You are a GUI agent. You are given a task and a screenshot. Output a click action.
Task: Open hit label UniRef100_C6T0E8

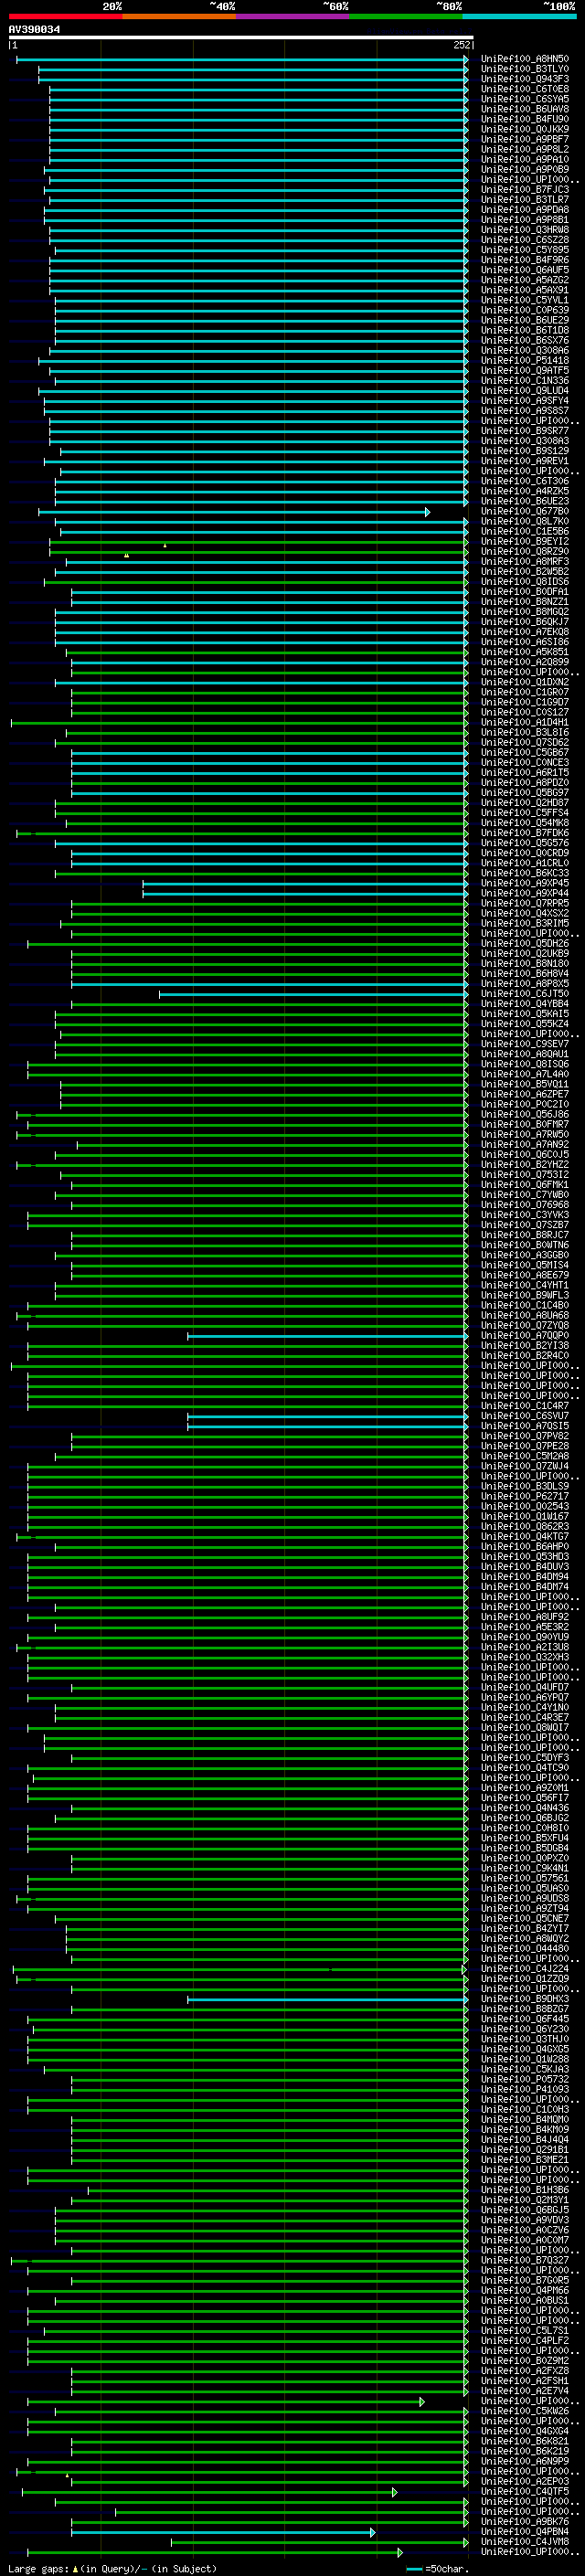pyautogui.click(x=525, y=89)
